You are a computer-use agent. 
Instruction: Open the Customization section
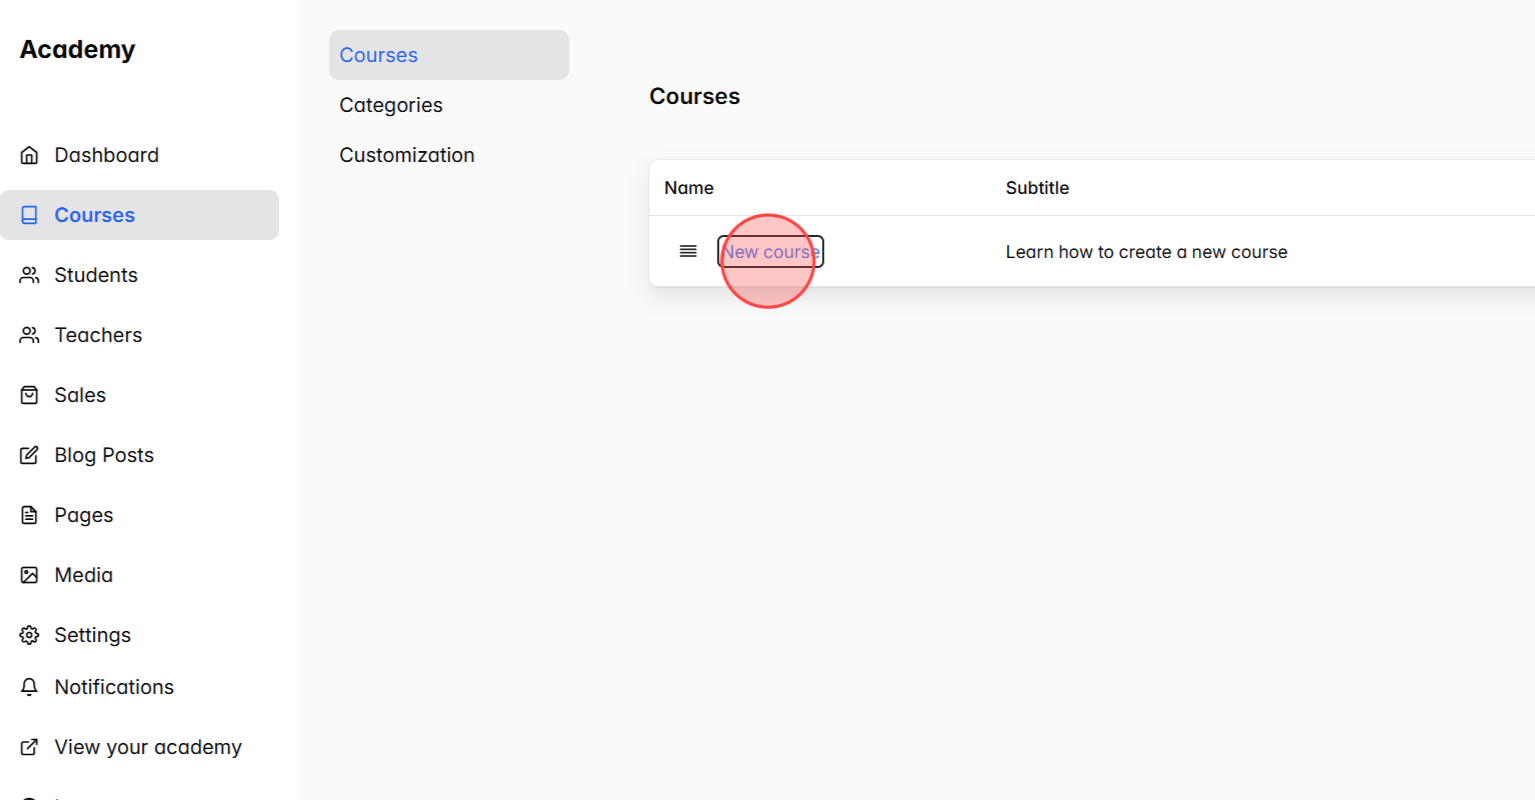(x=407, y=154)
